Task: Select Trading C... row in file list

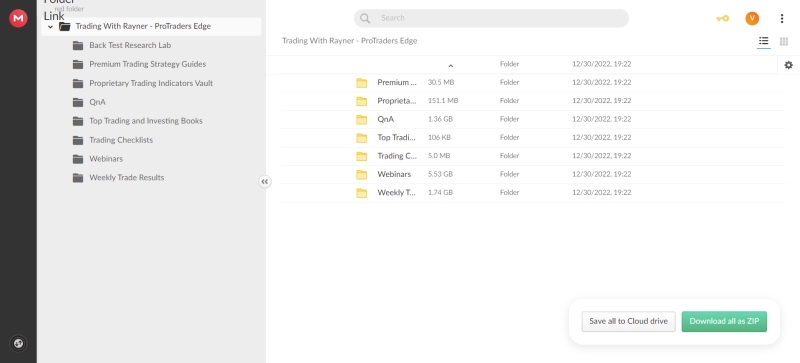Action: tap(533, 156)
